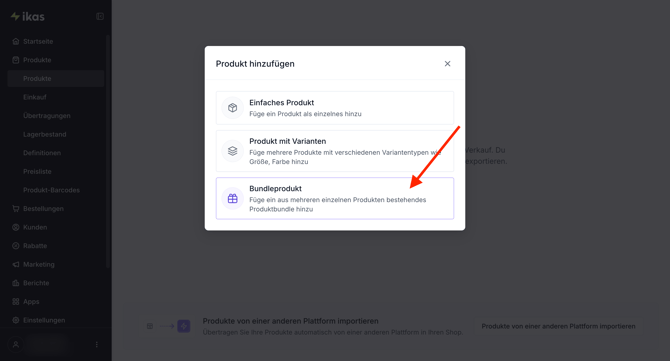Click the Berichte chart icon

pyautogui.click(x=16, y=283)
